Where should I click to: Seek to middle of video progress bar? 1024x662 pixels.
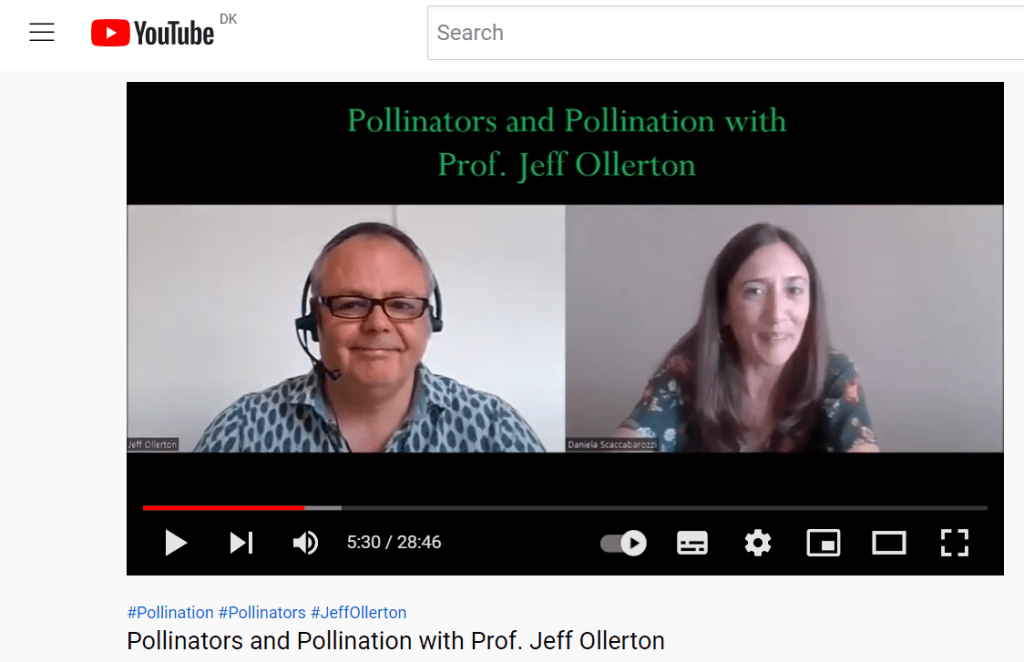pos(565,507)
